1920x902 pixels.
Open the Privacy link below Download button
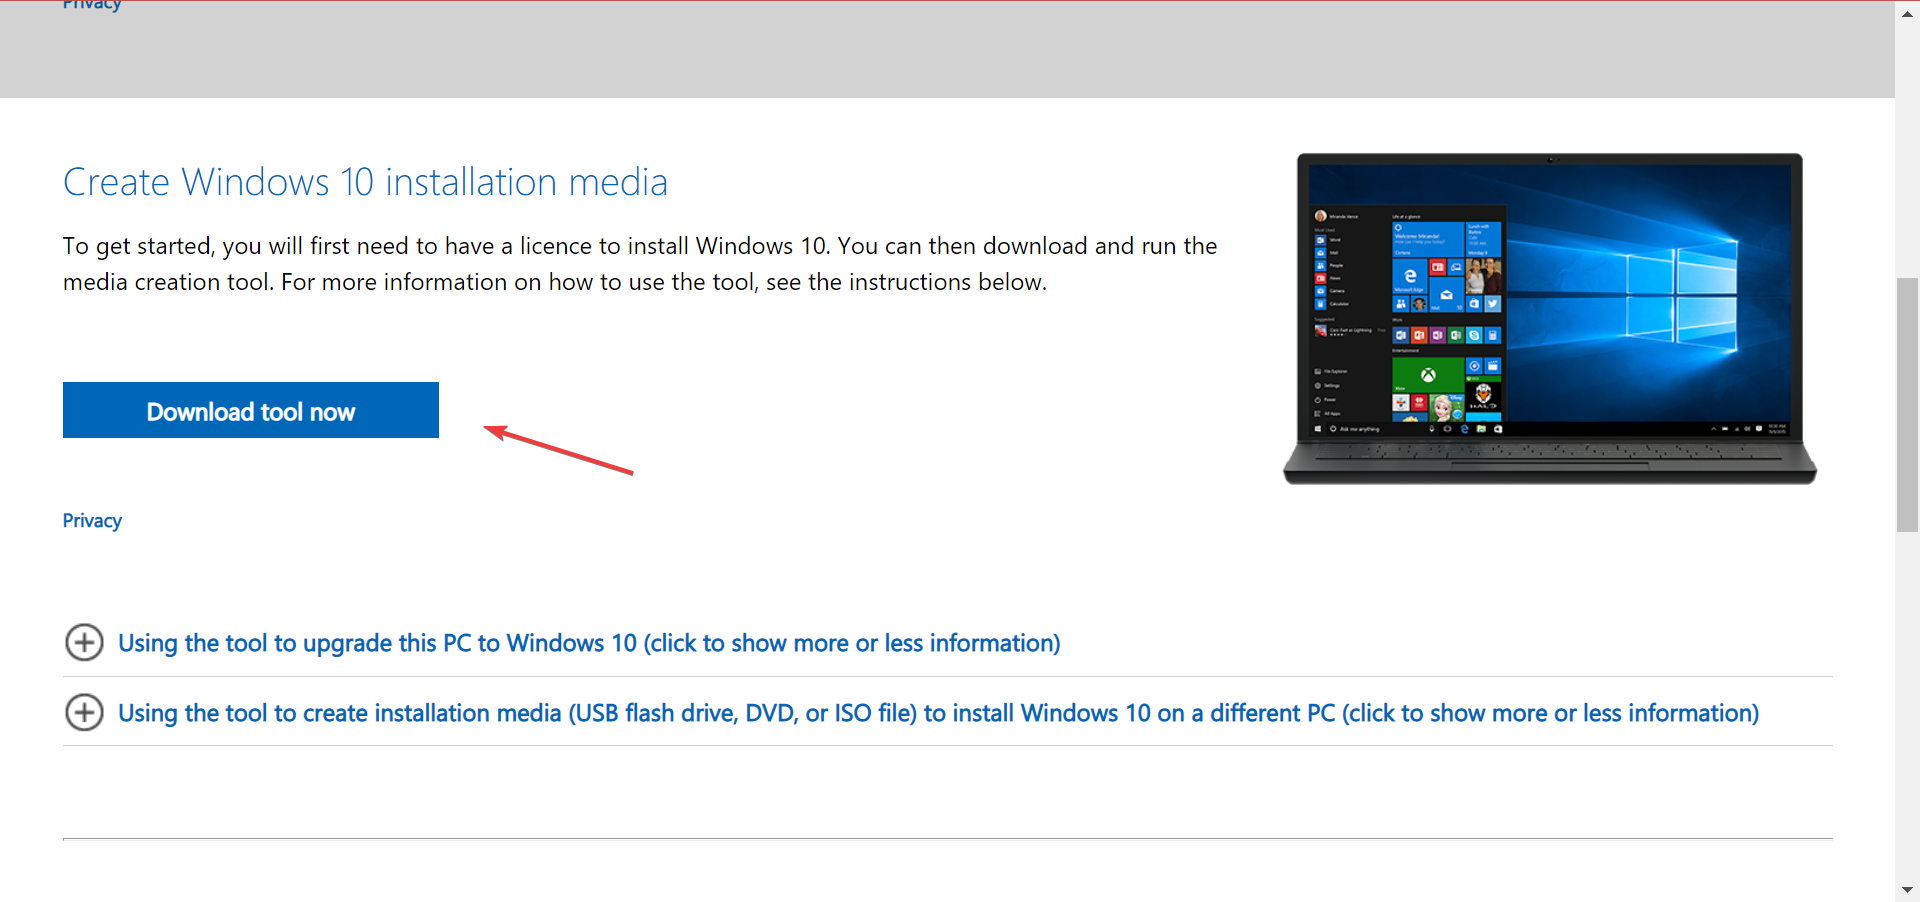tap(92, 521)
